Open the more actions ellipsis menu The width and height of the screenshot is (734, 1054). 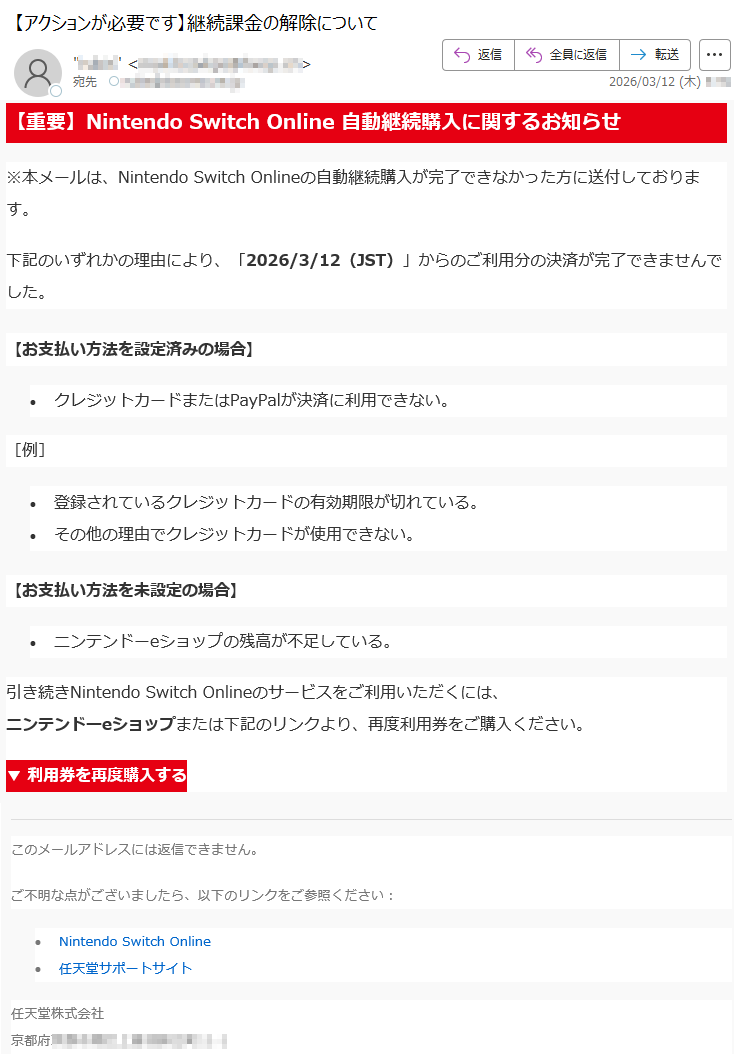pyautogui.click(x=715, y=54)
